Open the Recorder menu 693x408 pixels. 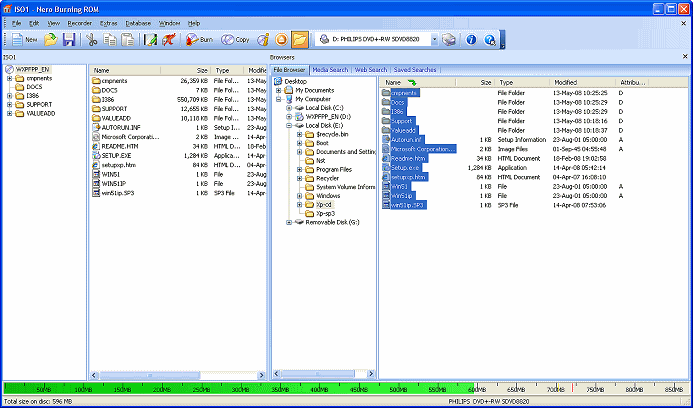coord(80,23)
